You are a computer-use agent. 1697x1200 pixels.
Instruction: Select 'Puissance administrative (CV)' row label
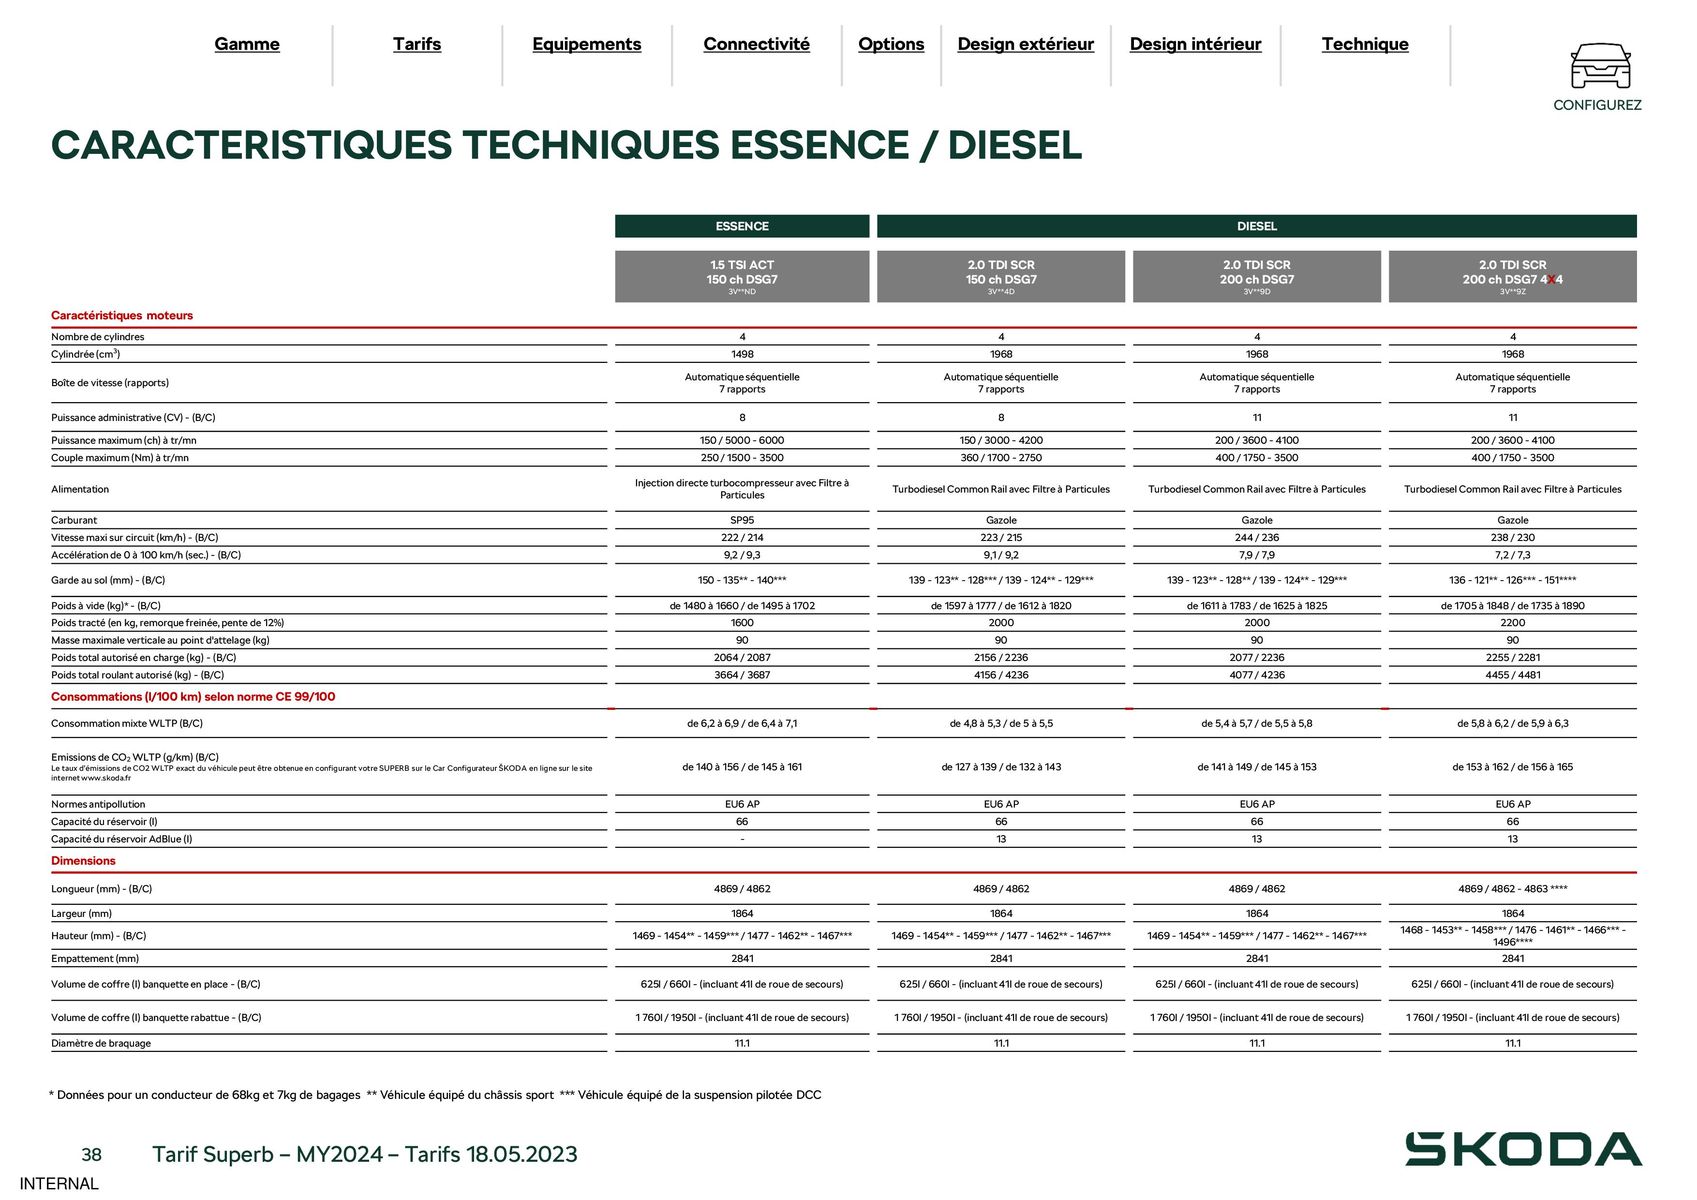[133, 418]
